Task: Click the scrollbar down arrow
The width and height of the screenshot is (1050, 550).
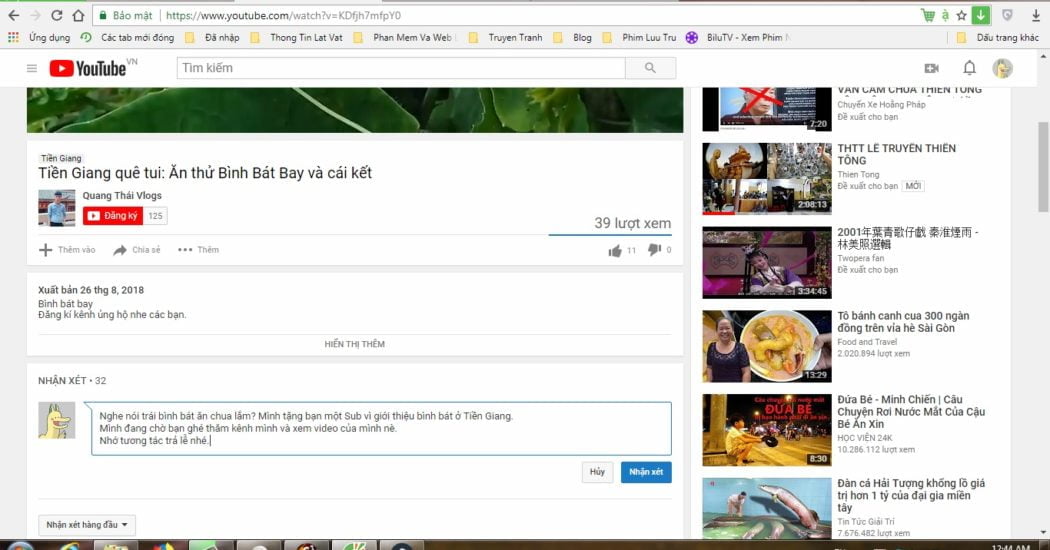Action: [x=1043, y=533]
